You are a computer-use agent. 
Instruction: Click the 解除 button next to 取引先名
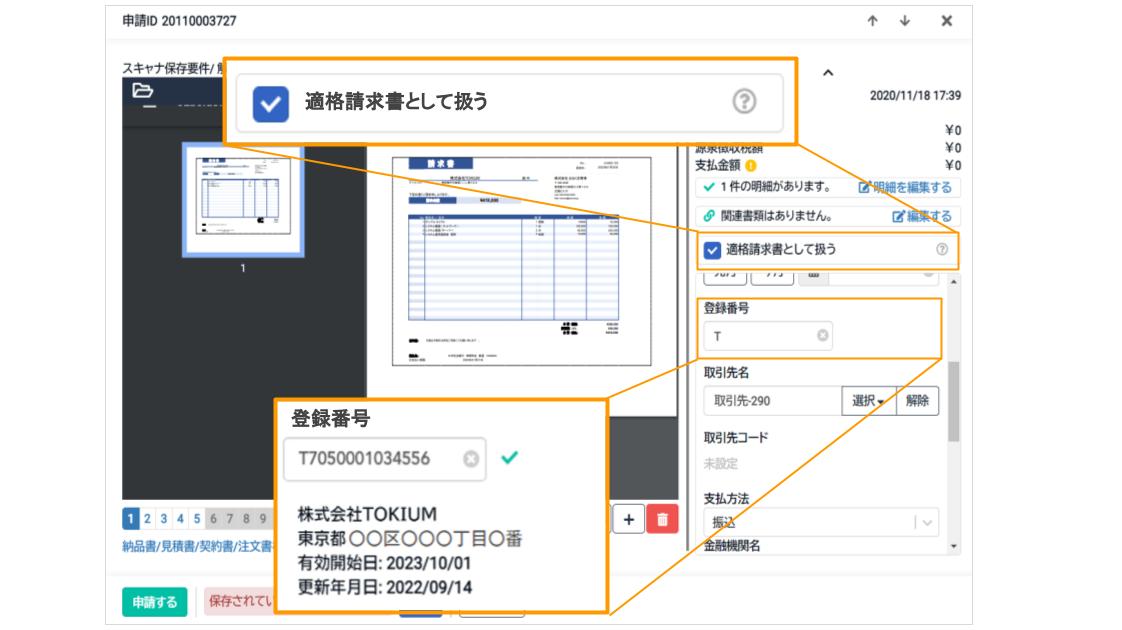[x=917, y=401]
